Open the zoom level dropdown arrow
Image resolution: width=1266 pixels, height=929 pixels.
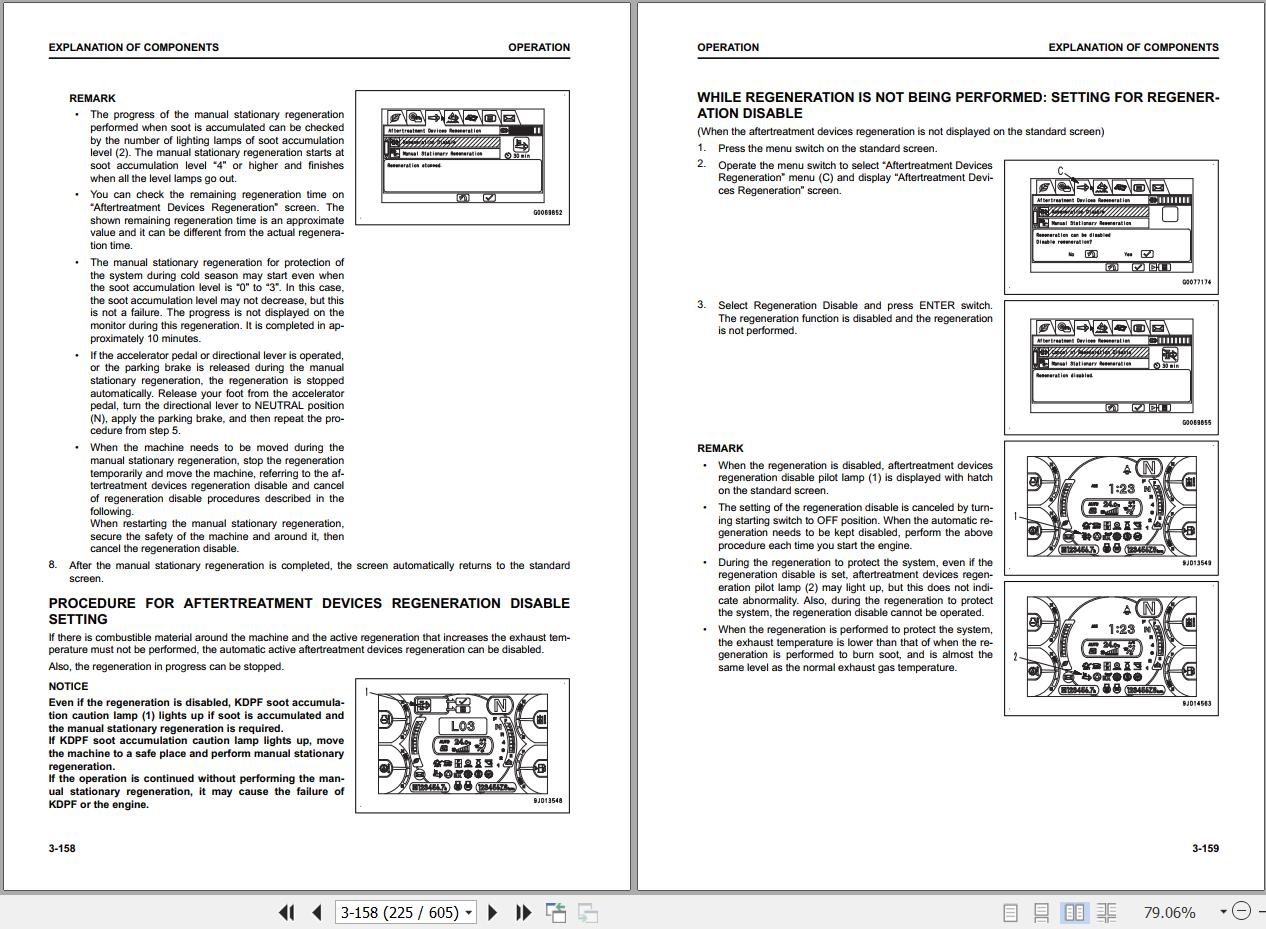1223,912
